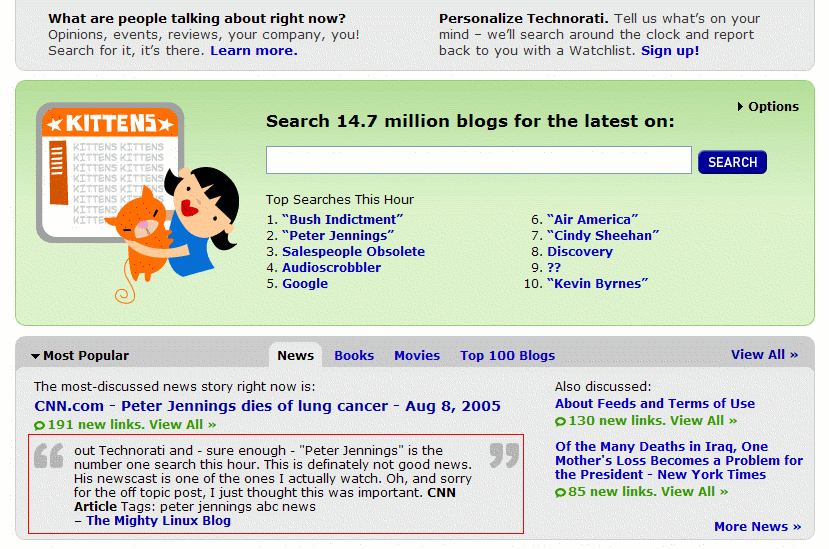The image size is (829, 549).
Task: Open the New York Times Iraq story link
Action: (679, 461)
